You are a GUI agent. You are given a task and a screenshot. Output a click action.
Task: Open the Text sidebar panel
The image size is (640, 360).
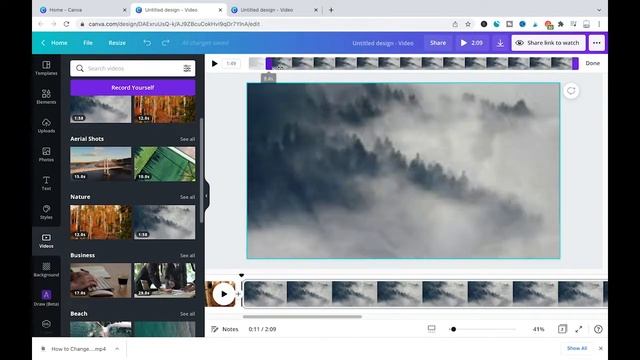point(46,183)
